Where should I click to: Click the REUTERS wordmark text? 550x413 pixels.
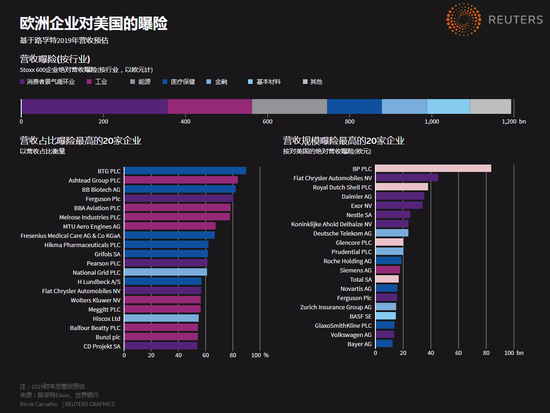point(515,20)
